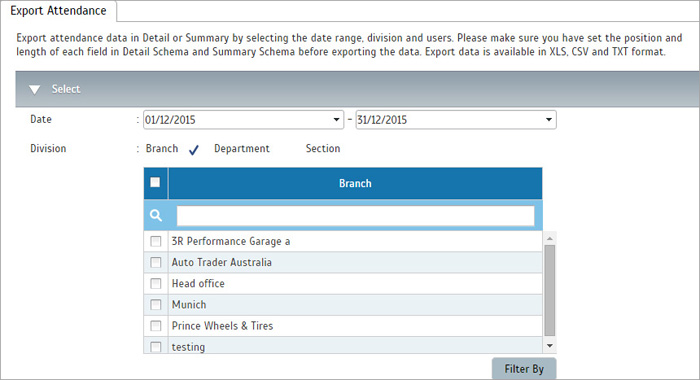The width and height of the screenshot is (700, 380).
Task: Tick the select-all checkbox in Branch header
Action: (x=155, y=182)
